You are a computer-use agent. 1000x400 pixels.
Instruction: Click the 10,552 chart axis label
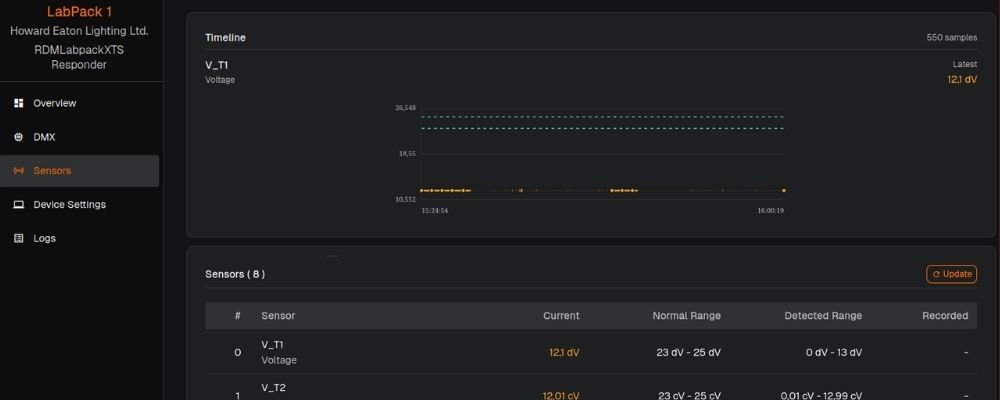point(406,200)
